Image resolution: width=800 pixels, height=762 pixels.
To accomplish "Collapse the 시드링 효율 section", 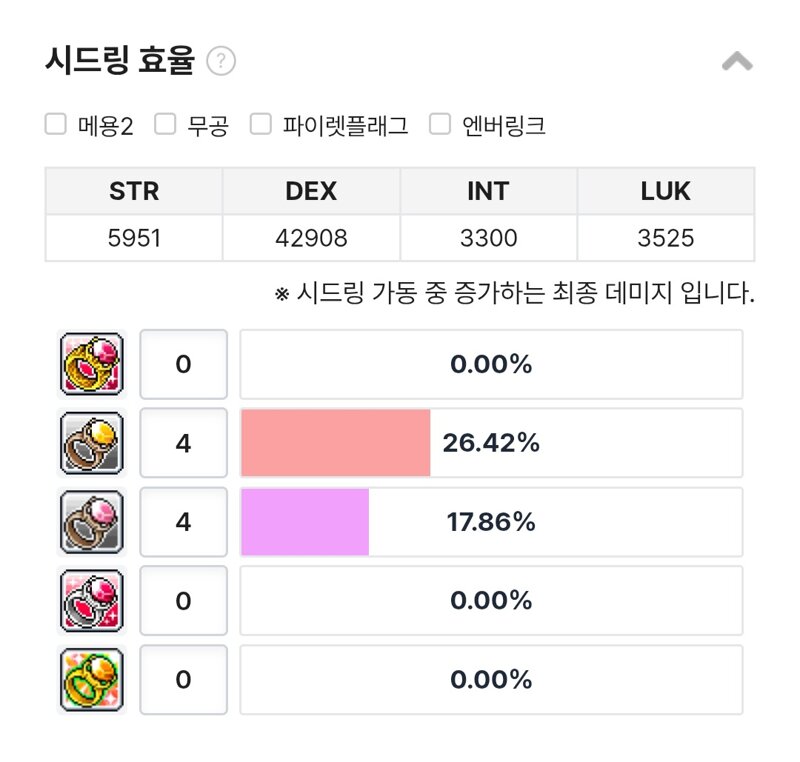I will [737, 61].
